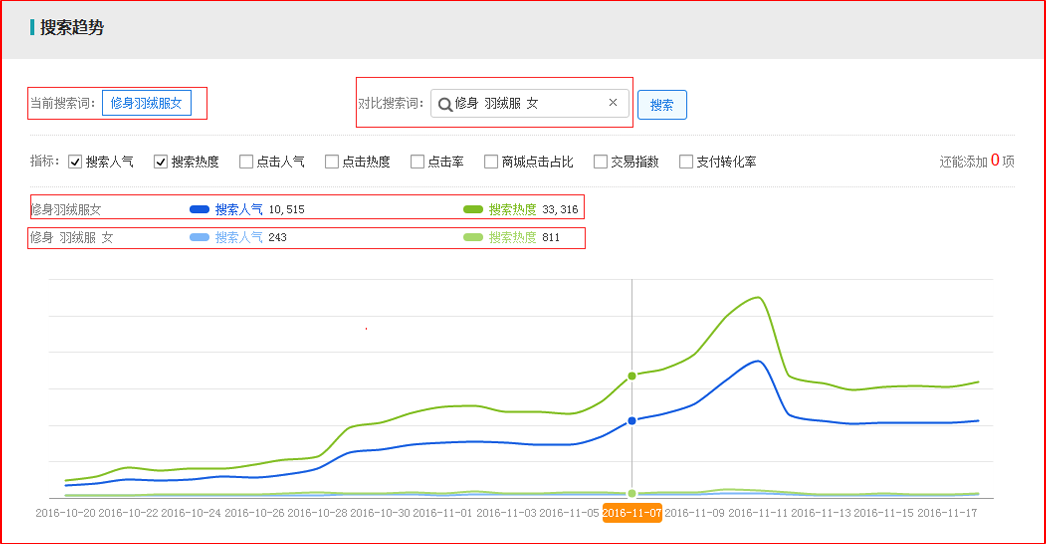Uncheck the 搜索热度 checkbox
Image resolution: width=1046 pixels, height=544 pixels.
(160, 162)
